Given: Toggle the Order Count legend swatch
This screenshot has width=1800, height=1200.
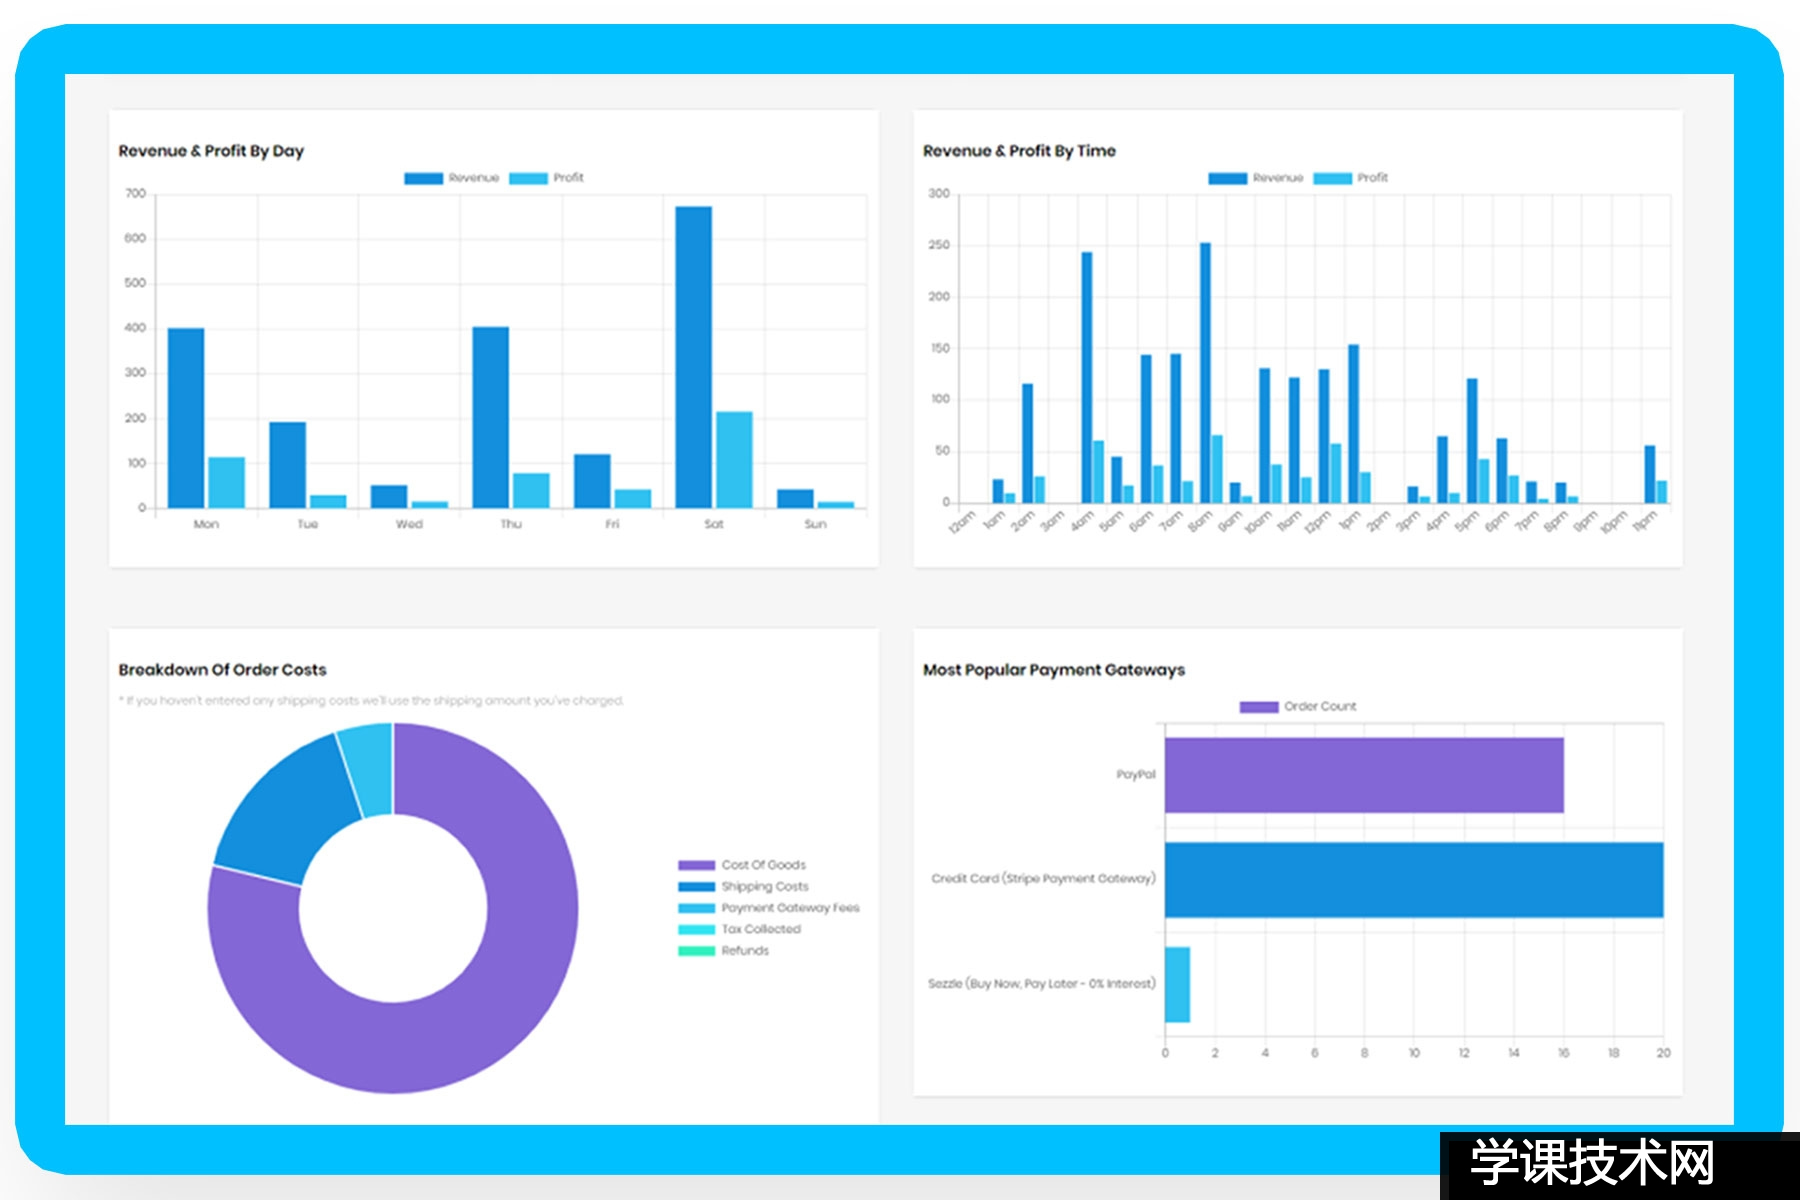Looking at the screenshot, I should click(x=1258, y=705).
